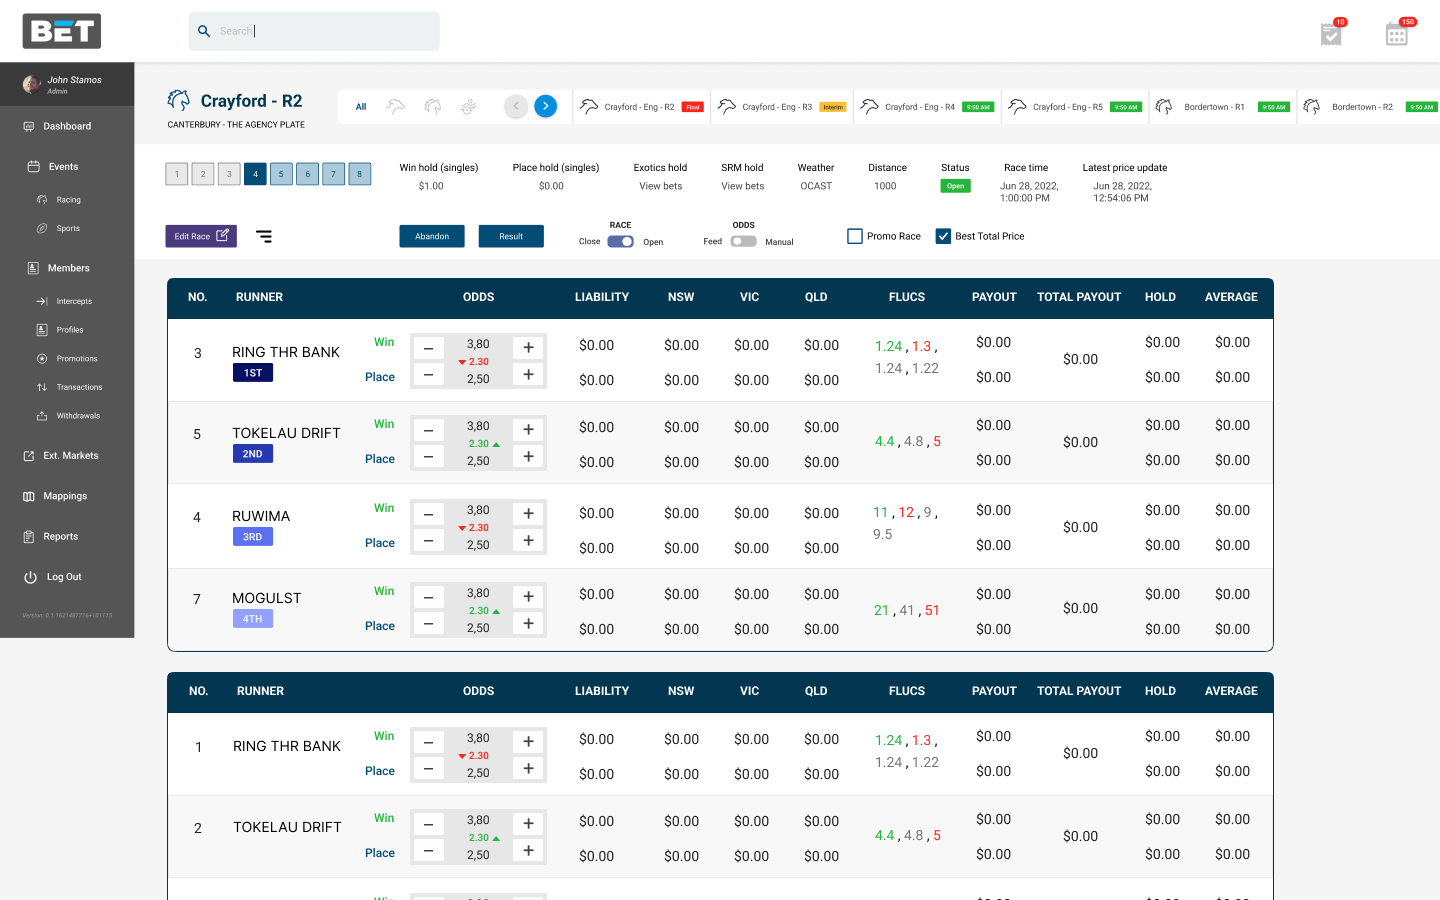This screenshot has width=1440, height=900.
Task: Click the previous races arrow button
Action: pos(516,106)
